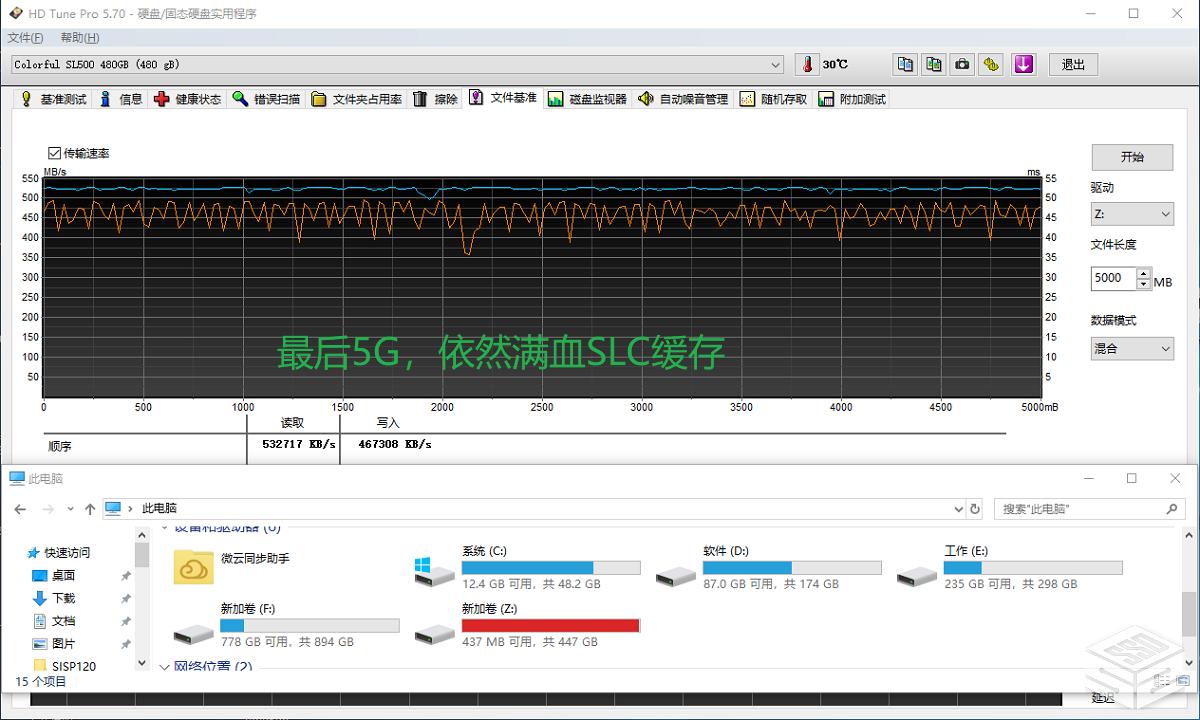The width and height of the screenshot is (1200, 720).
Task: Switch to the 健康状态 tab
Action: coord(188,98)
